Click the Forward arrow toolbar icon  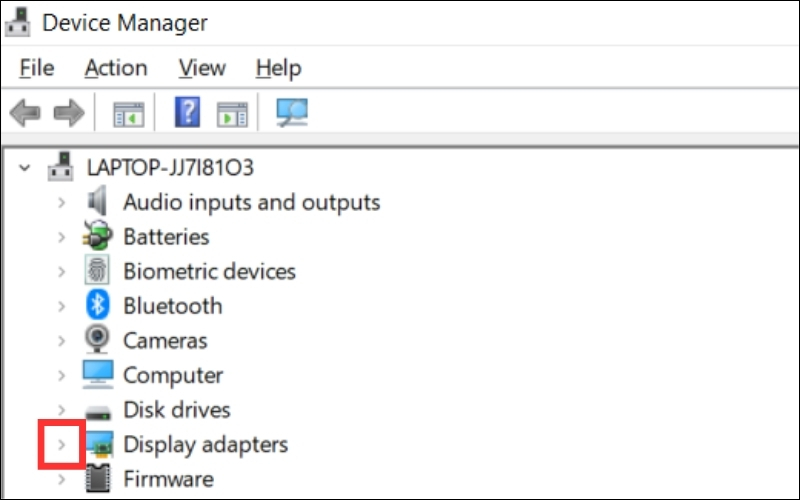[x=69, y=113]
